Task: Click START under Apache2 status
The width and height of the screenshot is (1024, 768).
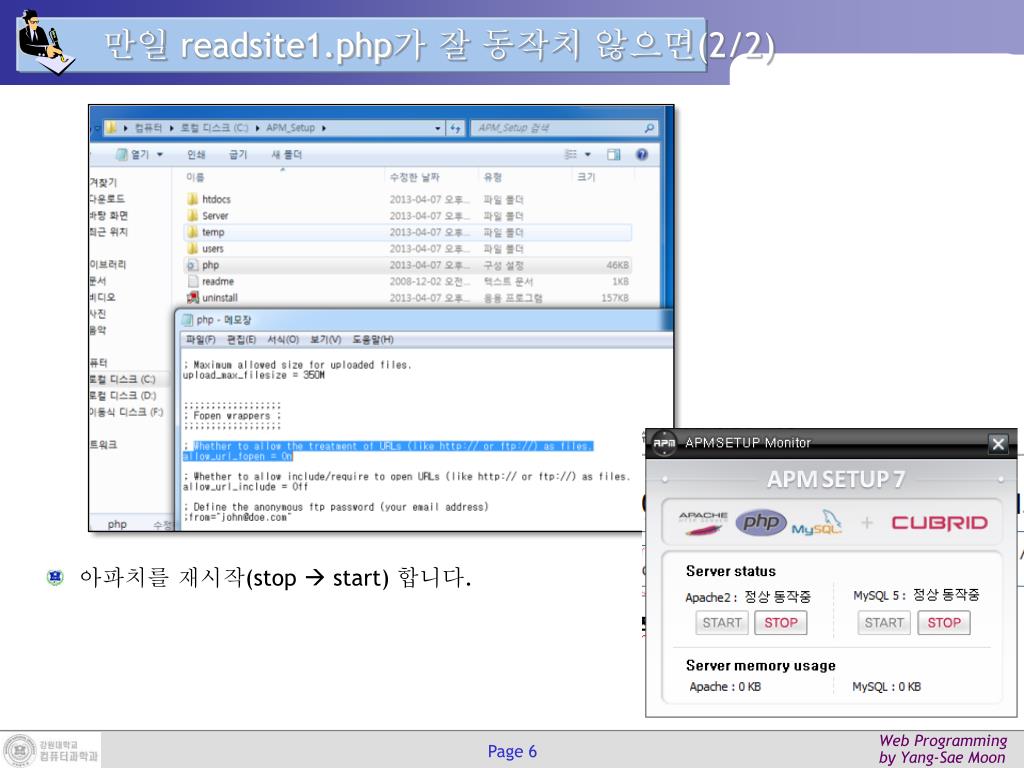Action: coord(722,623)
